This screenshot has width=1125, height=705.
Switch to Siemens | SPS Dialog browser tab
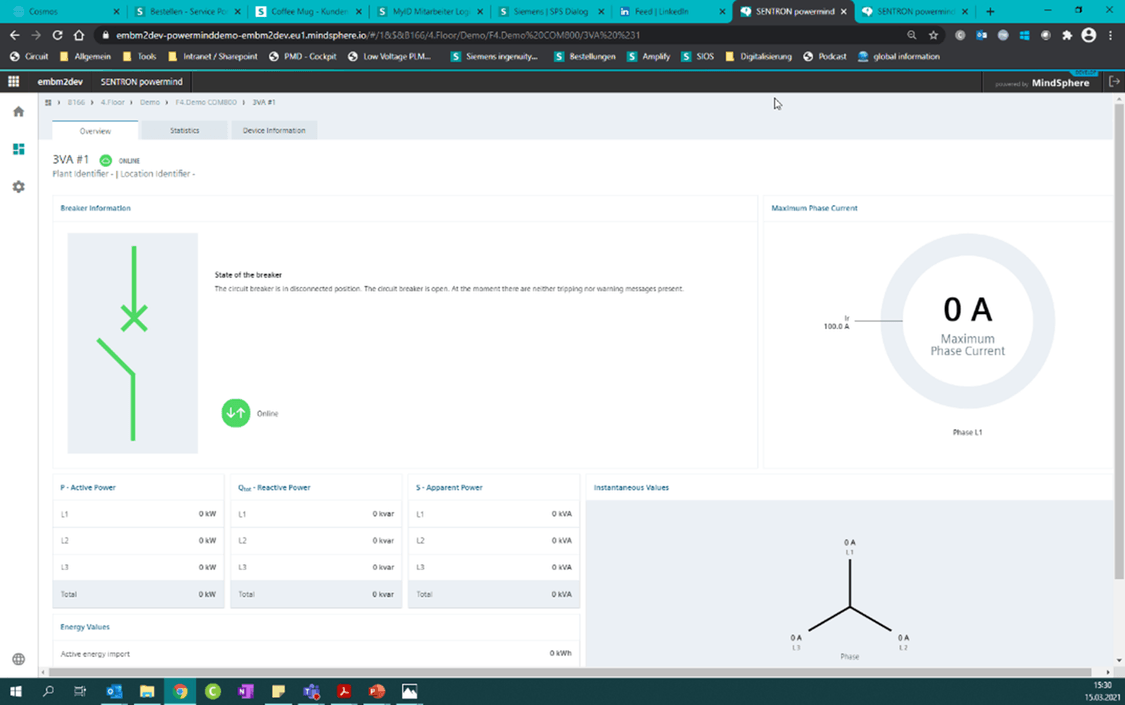point(550,11)
